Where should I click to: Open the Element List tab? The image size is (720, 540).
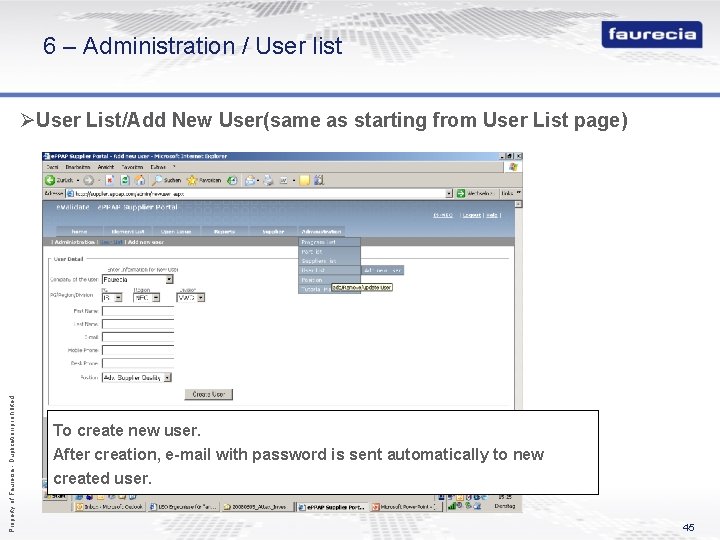pos(128,231)
